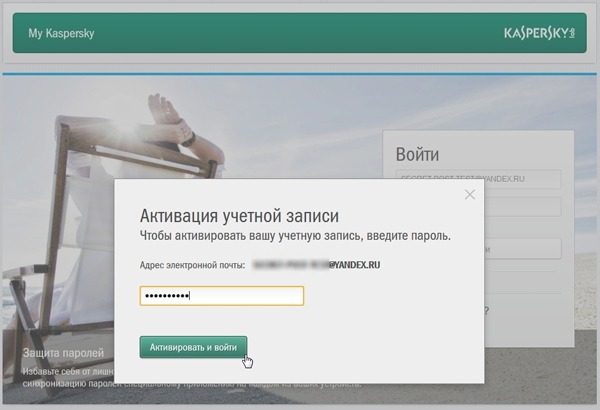600x410 pixels.
Task: Click the activation instruction text about password
Action: 295,236
